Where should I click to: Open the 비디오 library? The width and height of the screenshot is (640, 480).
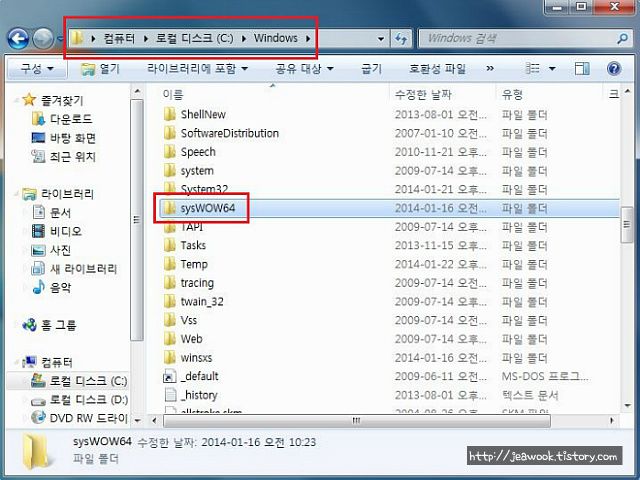coord(65,231)
